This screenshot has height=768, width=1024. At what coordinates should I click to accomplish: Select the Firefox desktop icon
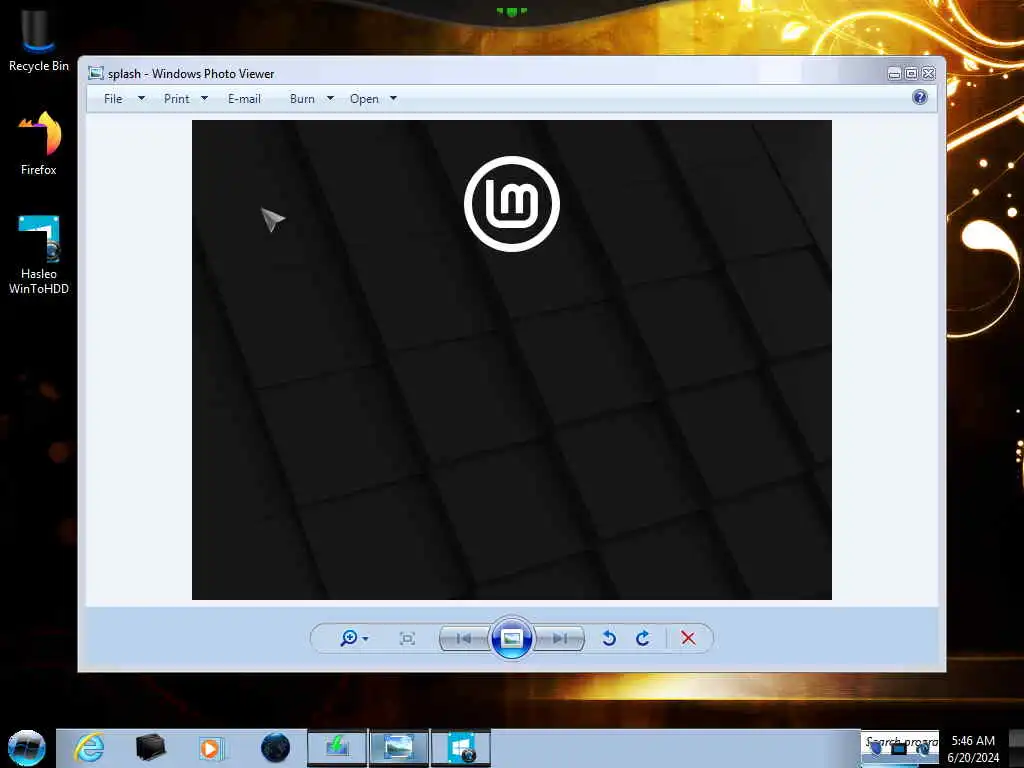(x=39, y=144)
